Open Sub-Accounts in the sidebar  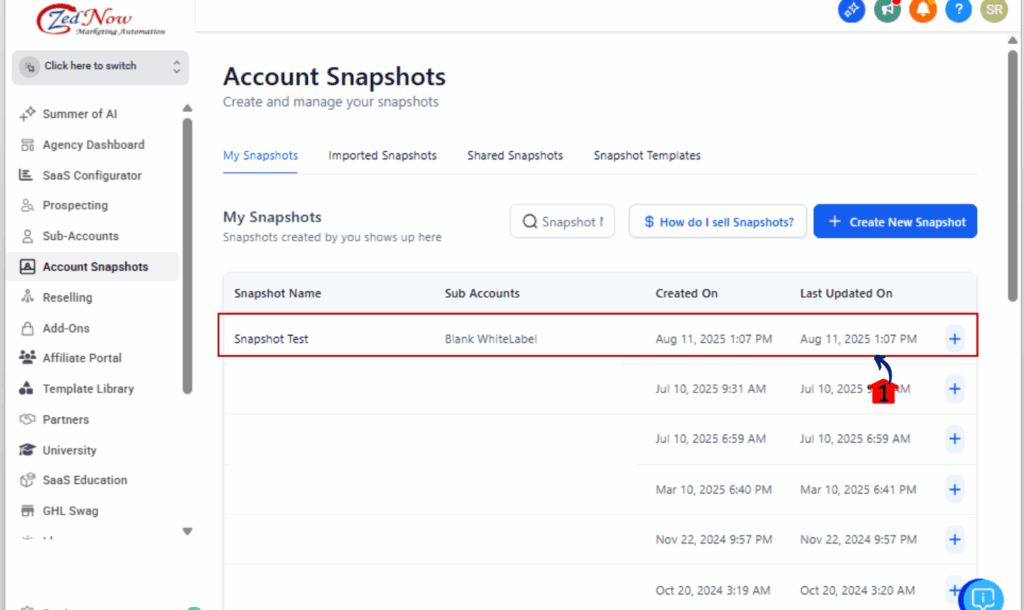pyautogui.click(x=80, y=236)
